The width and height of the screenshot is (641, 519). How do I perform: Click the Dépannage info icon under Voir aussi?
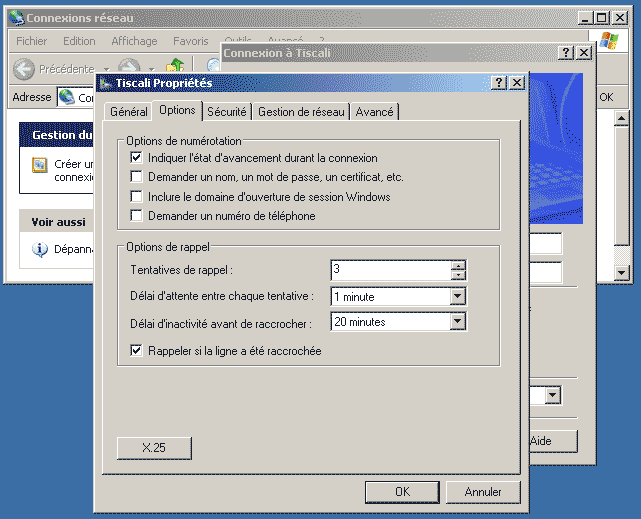pos(40,249)
